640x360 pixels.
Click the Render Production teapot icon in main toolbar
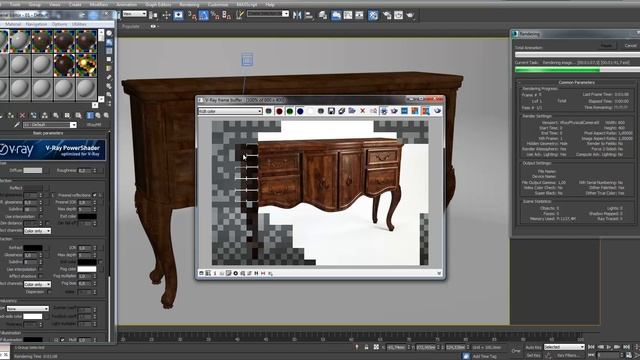tap(410, 16)
